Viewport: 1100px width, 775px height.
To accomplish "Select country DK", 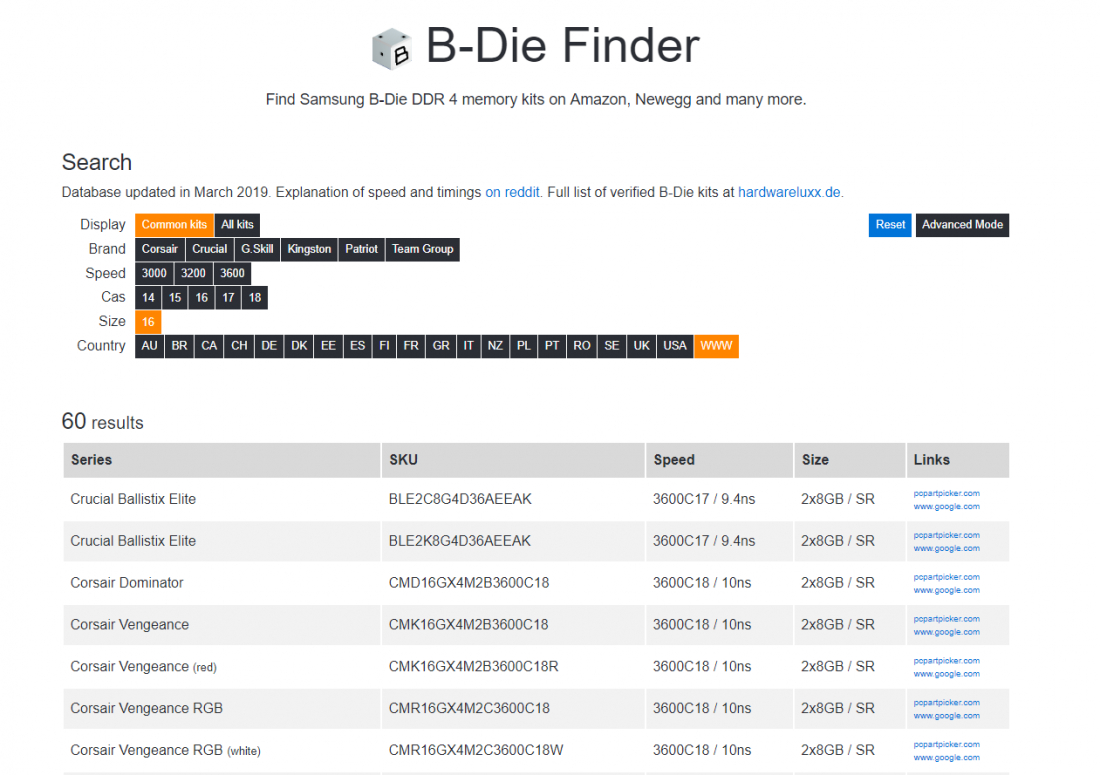I will 300,346.
